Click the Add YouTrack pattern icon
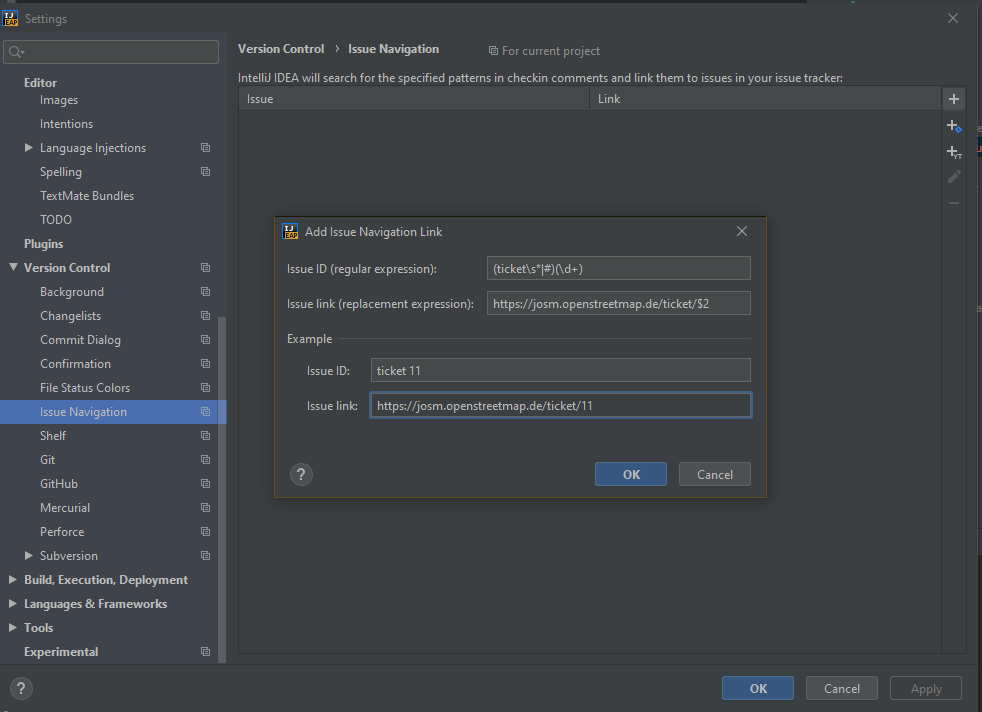This screenshot has width=982, height=712. coord(954,152)
